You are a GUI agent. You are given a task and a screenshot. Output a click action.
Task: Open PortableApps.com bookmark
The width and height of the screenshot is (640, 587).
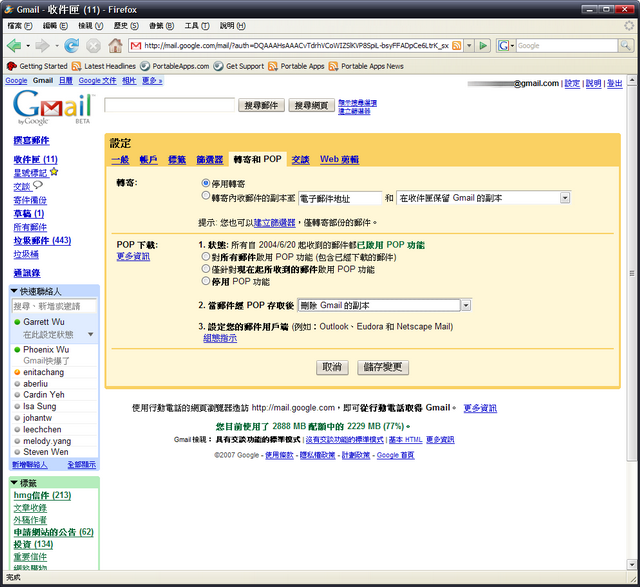(175, 66)
